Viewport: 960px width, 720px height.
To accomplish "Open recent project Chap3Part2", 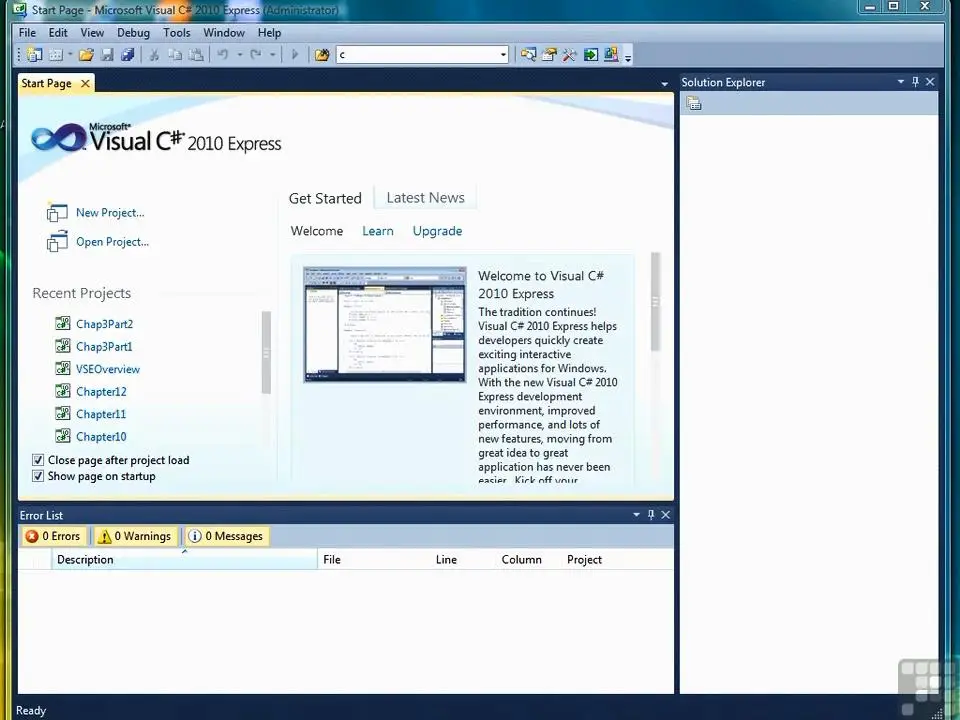I will (104, 324).
